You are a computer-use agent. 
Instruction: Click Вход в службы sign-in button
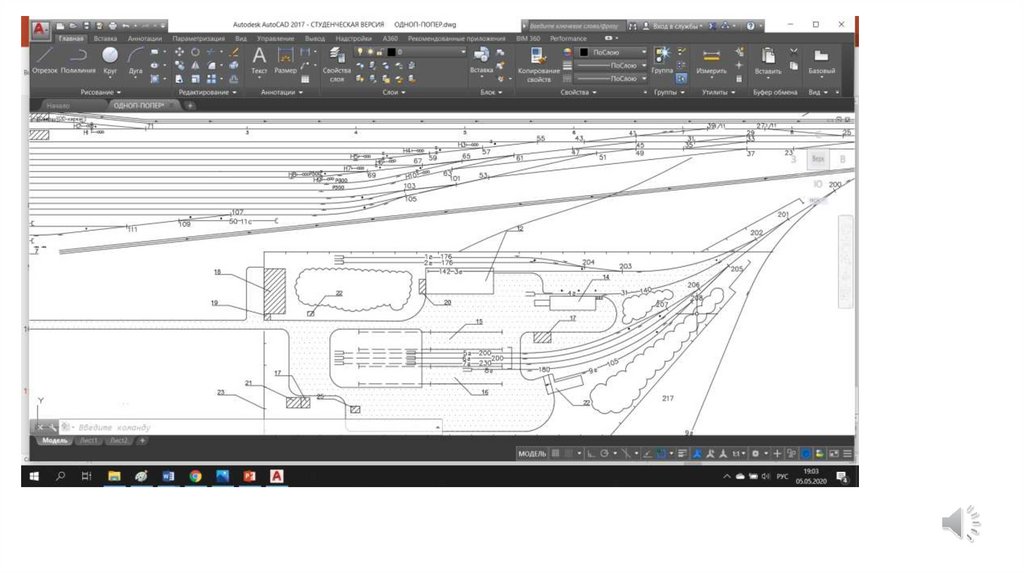[x=677, y=25]
